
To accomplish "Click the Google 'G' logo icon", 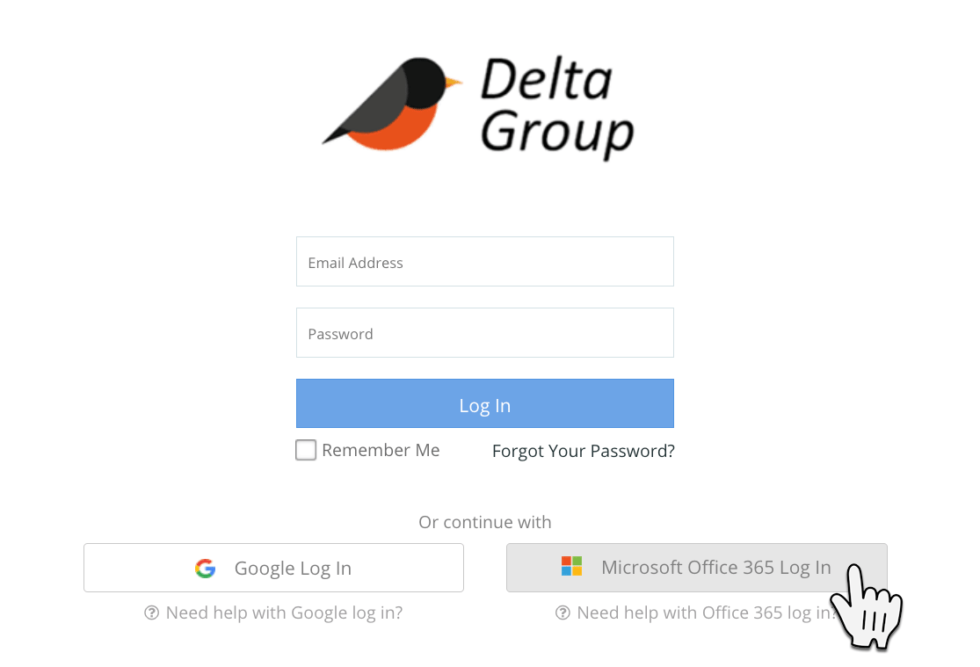I will [x=205, y=568].
